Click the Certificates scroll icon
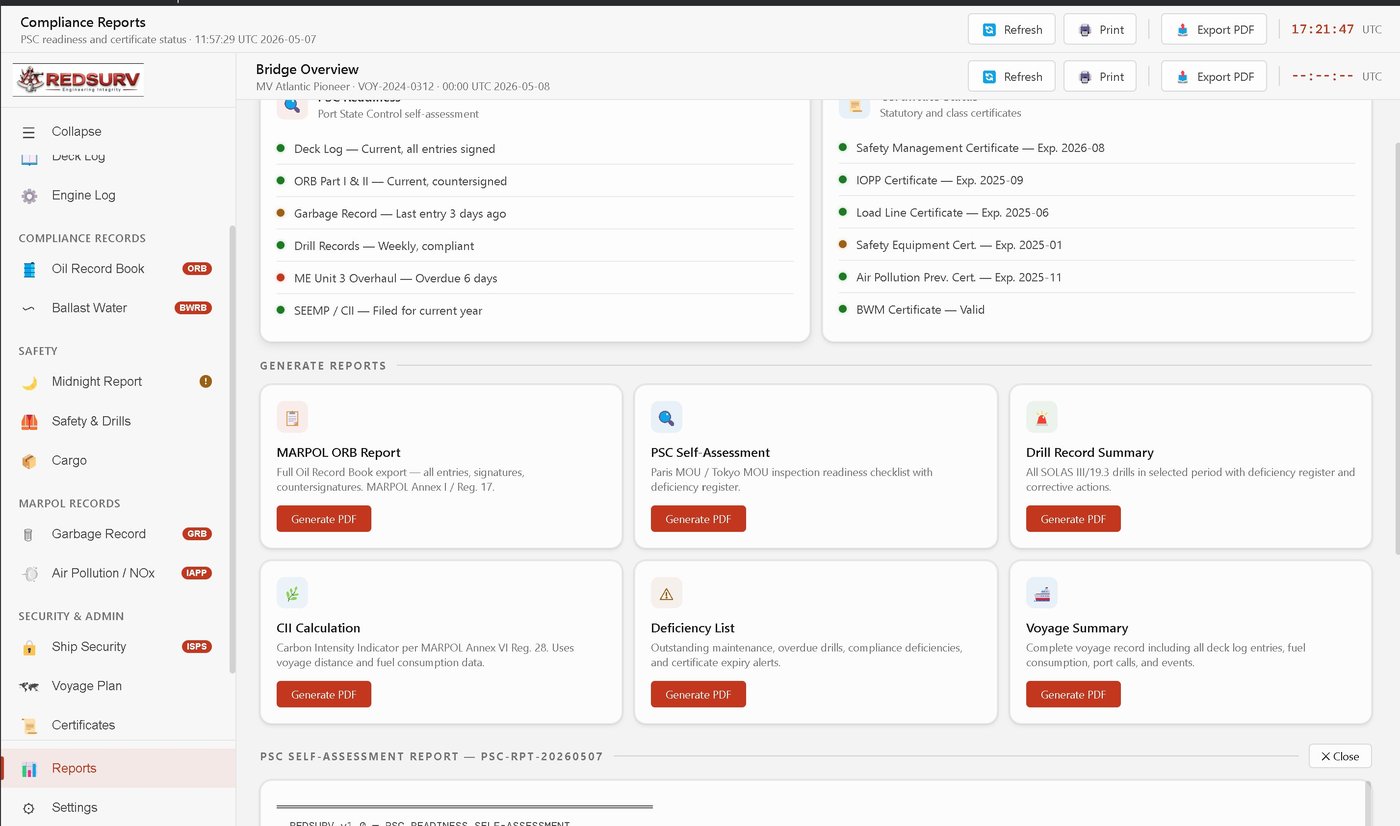 [x=30, y=726]
